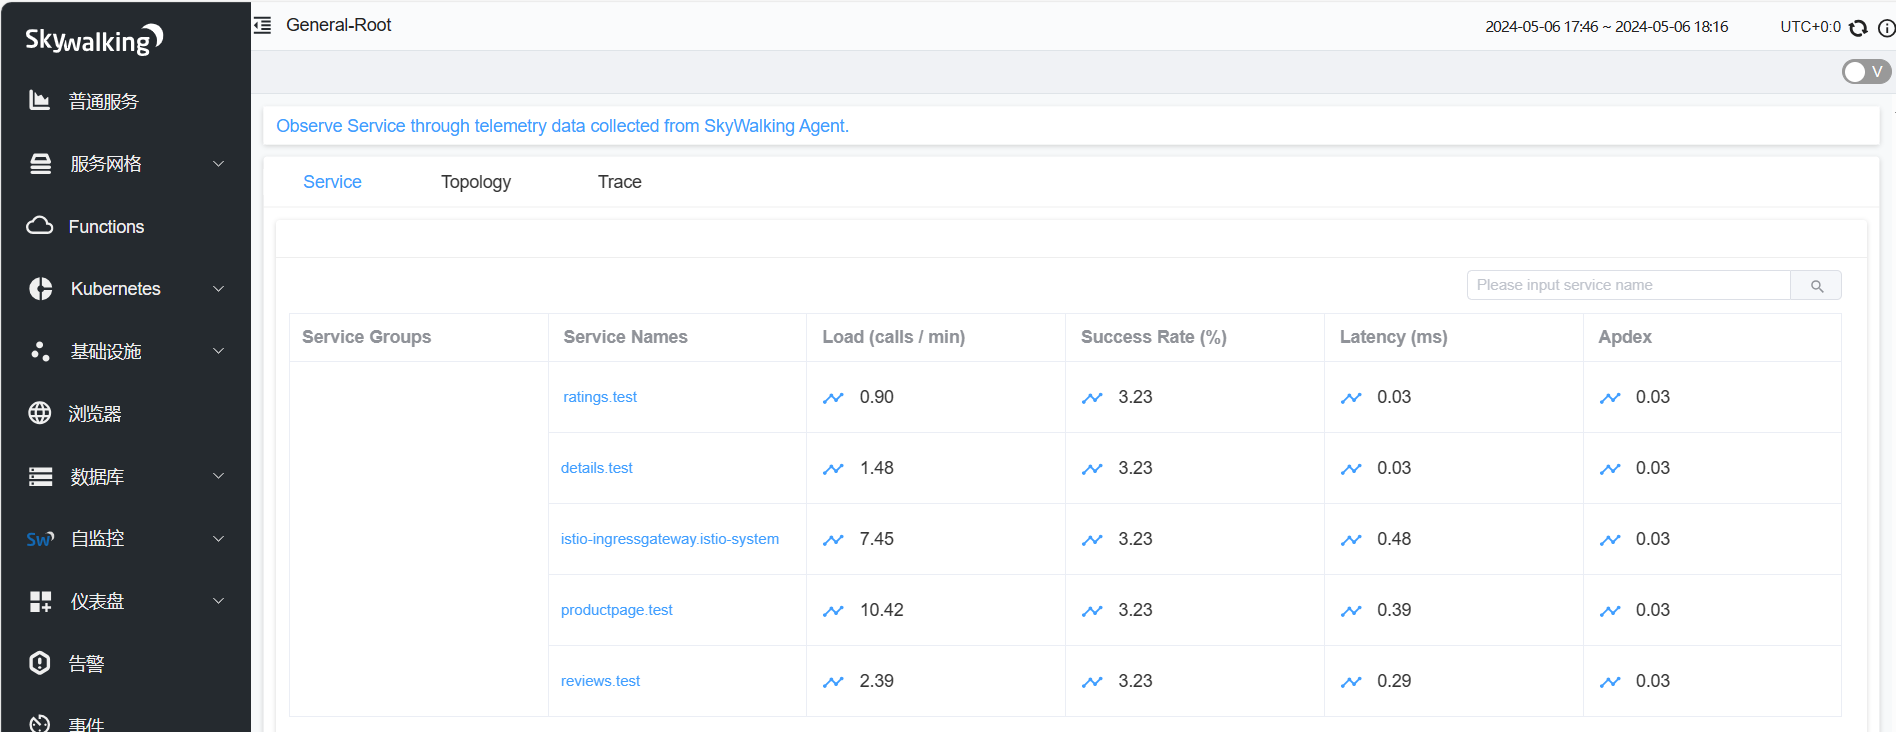1896x732 pixels.
Task: Collapse sidebar with the menu fold icon
Action: [262, 25]
